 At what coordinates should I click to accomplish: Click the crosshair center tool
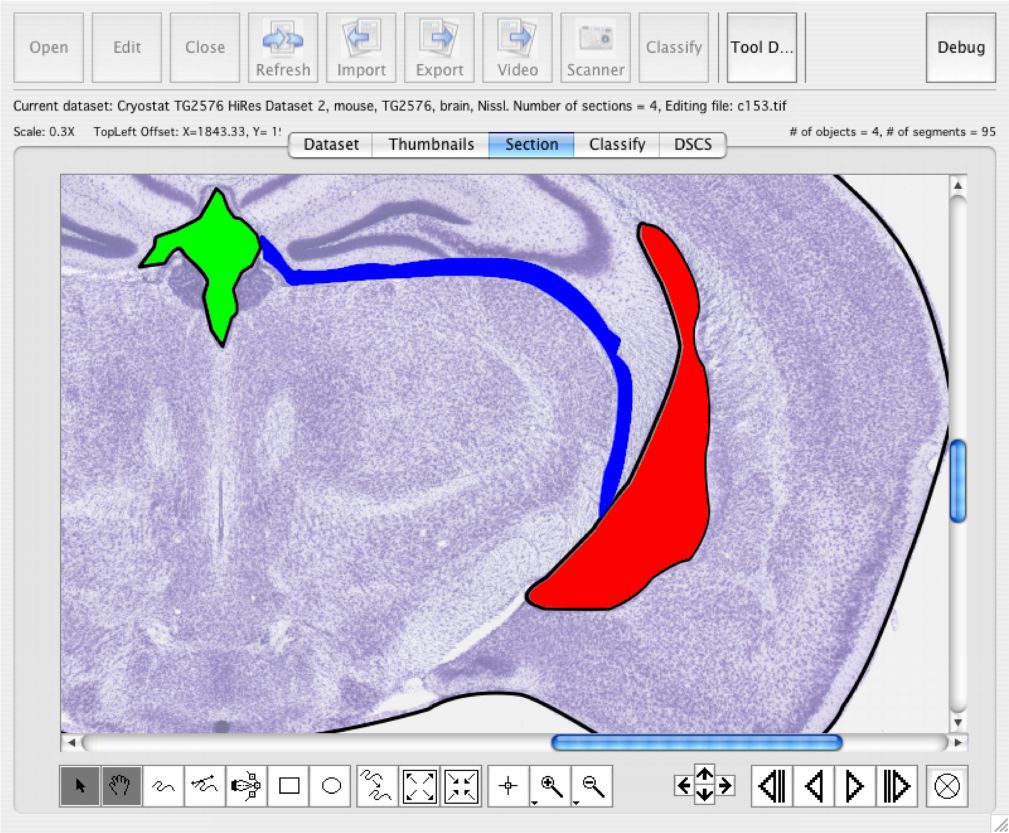point(508,787)
